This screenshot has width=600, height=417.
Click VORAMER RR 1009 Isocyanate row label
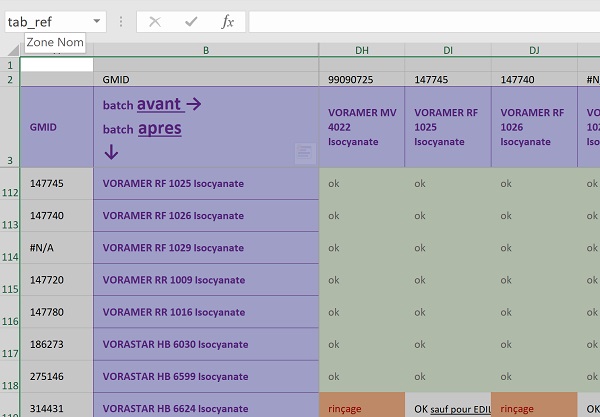[206, 280]
